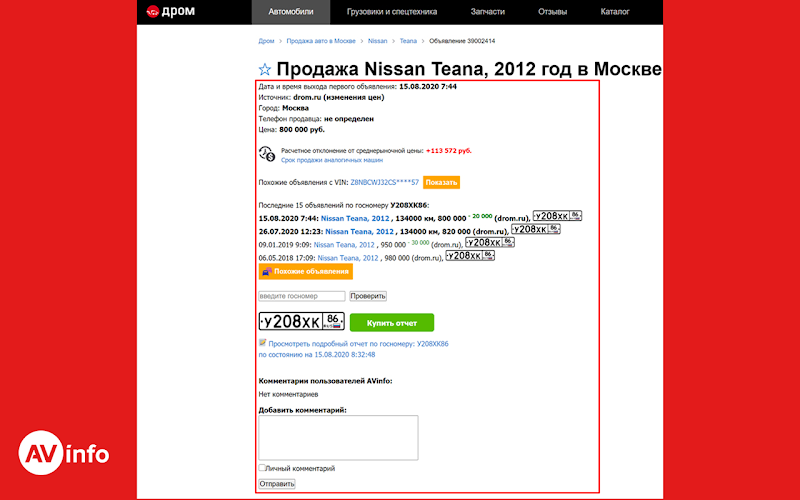Image resolution: width=800 pixels, height=500 pixels.
Task: Open Nissan breadcrumb link
Action: pyautogui.click(x=378, y=41)
